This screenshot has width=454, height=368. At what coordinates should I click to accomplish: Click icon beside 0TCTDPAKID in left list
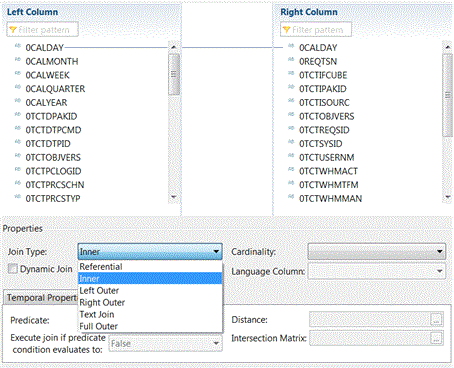[x=18, y=115]
